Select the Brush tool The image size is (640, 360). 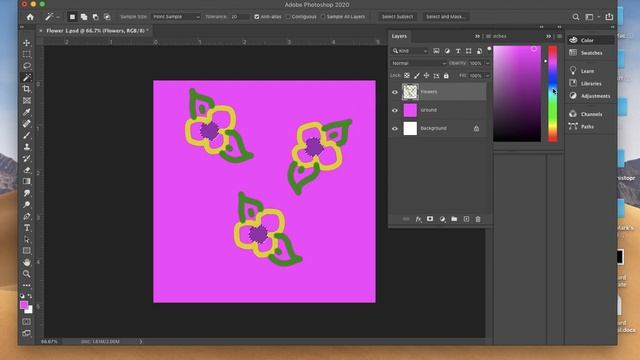click(27, 135)
